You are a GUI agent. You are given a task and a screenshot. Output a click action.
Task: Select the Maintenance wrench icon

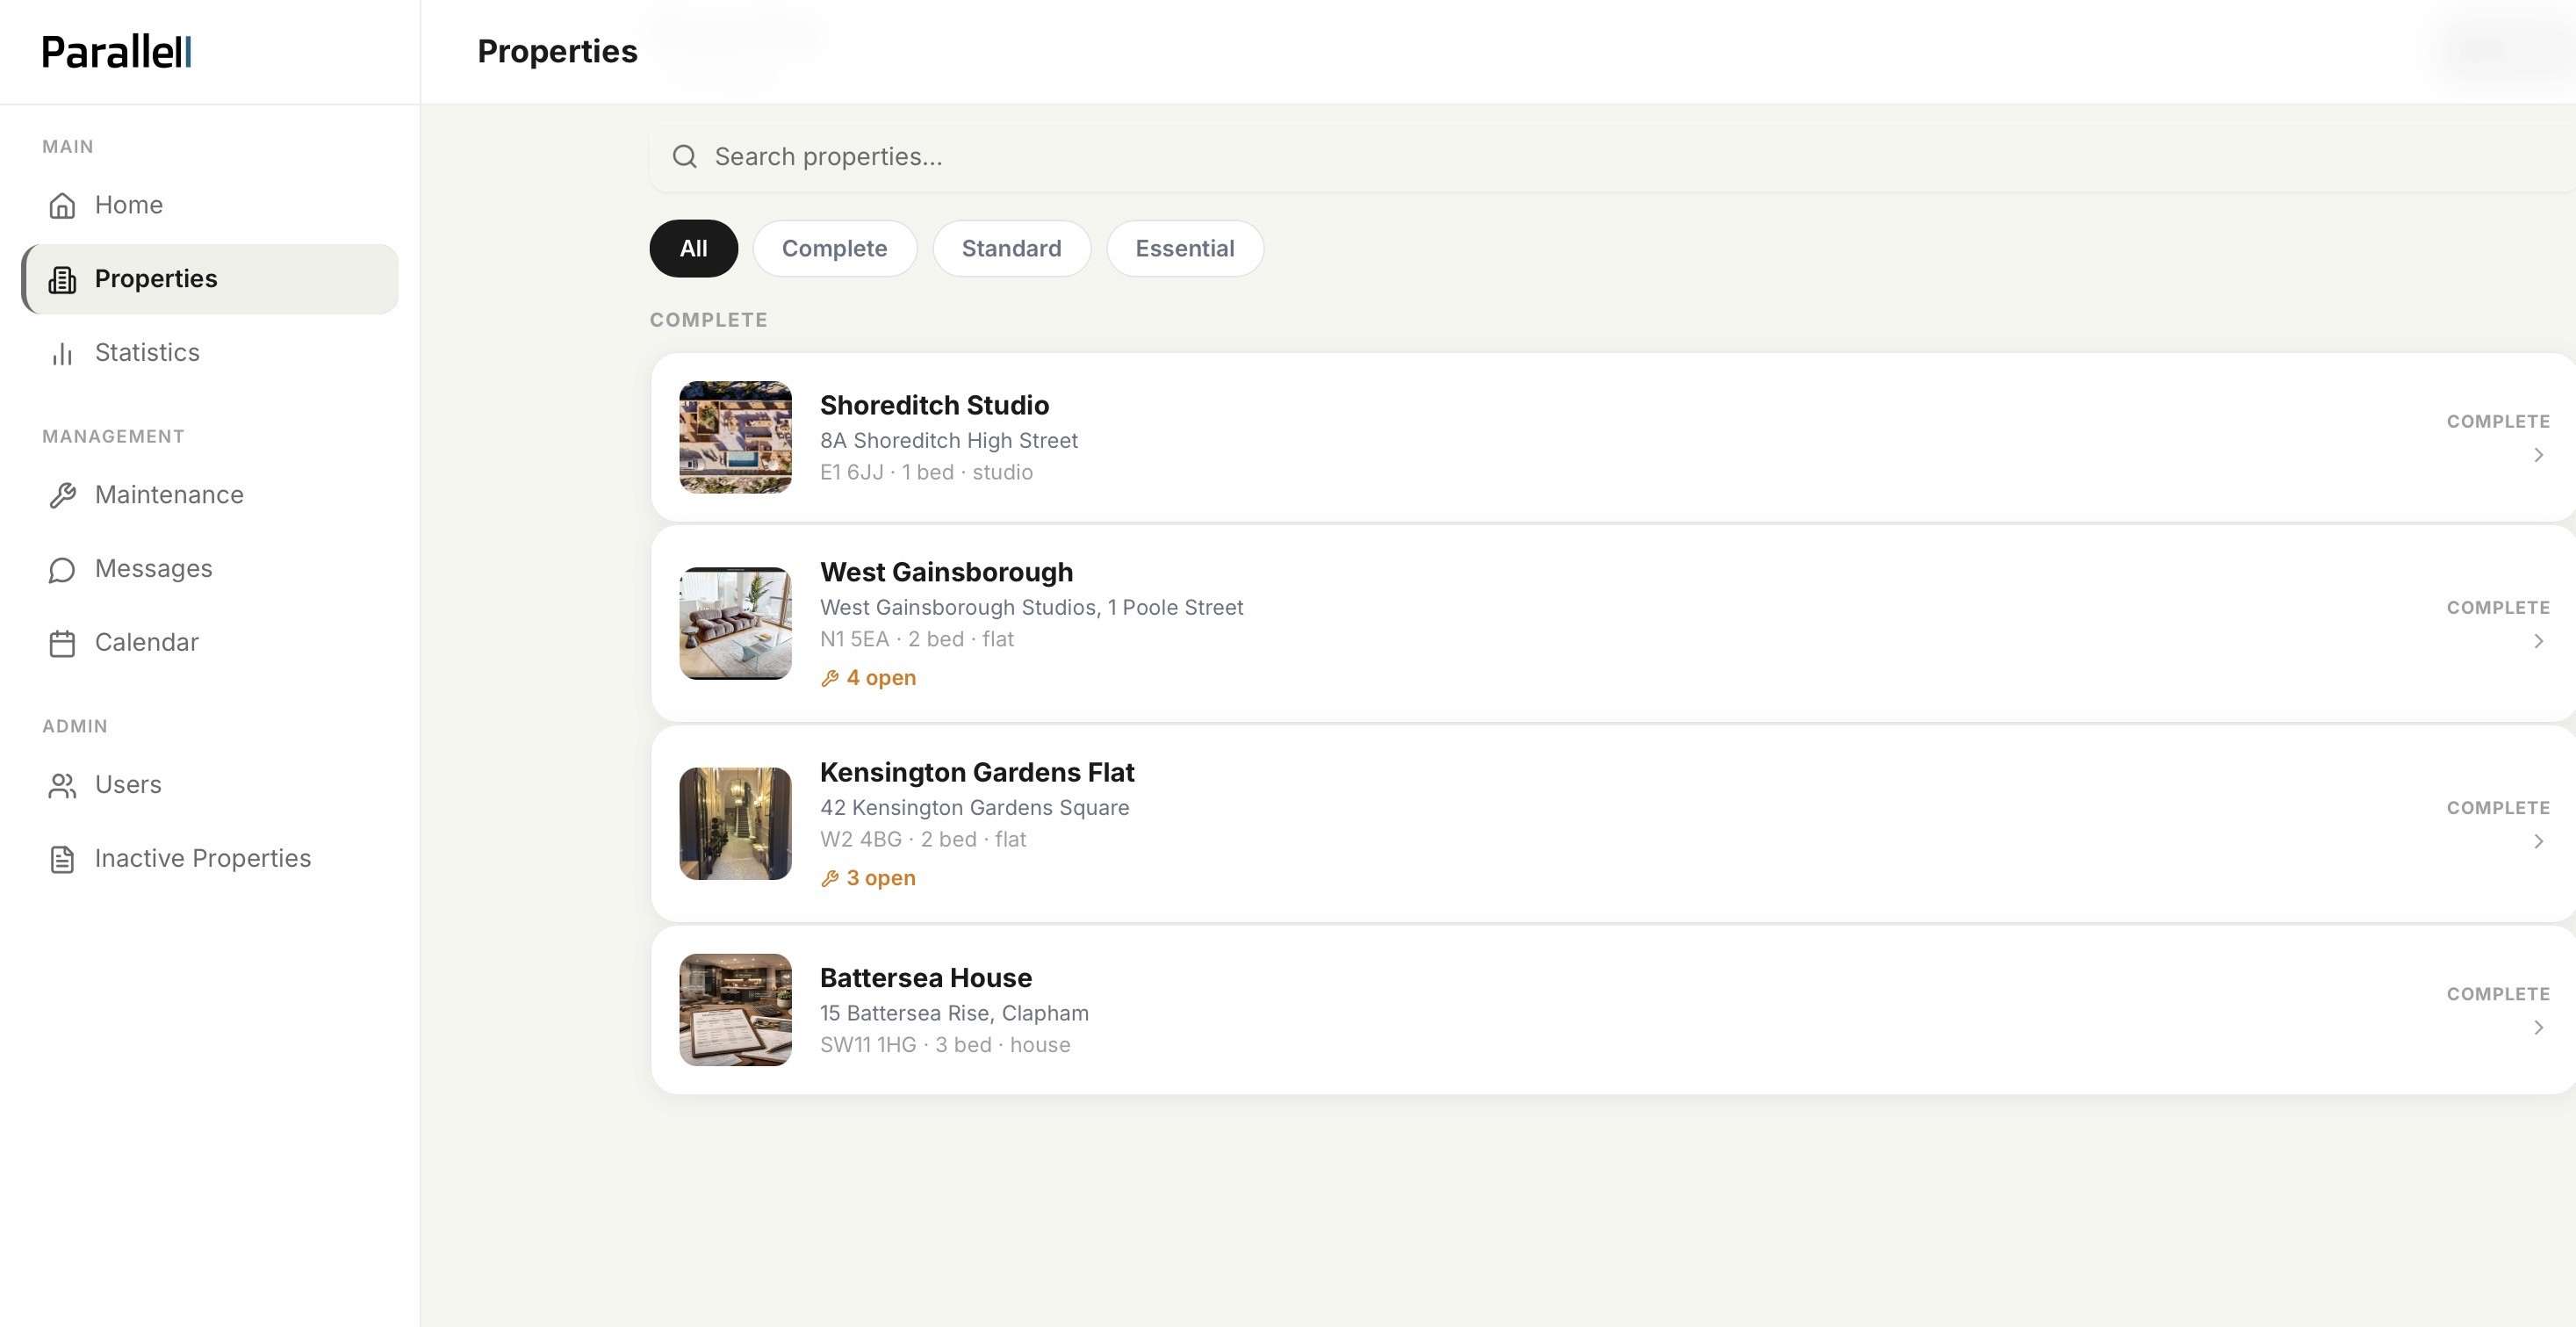(62, 494)
